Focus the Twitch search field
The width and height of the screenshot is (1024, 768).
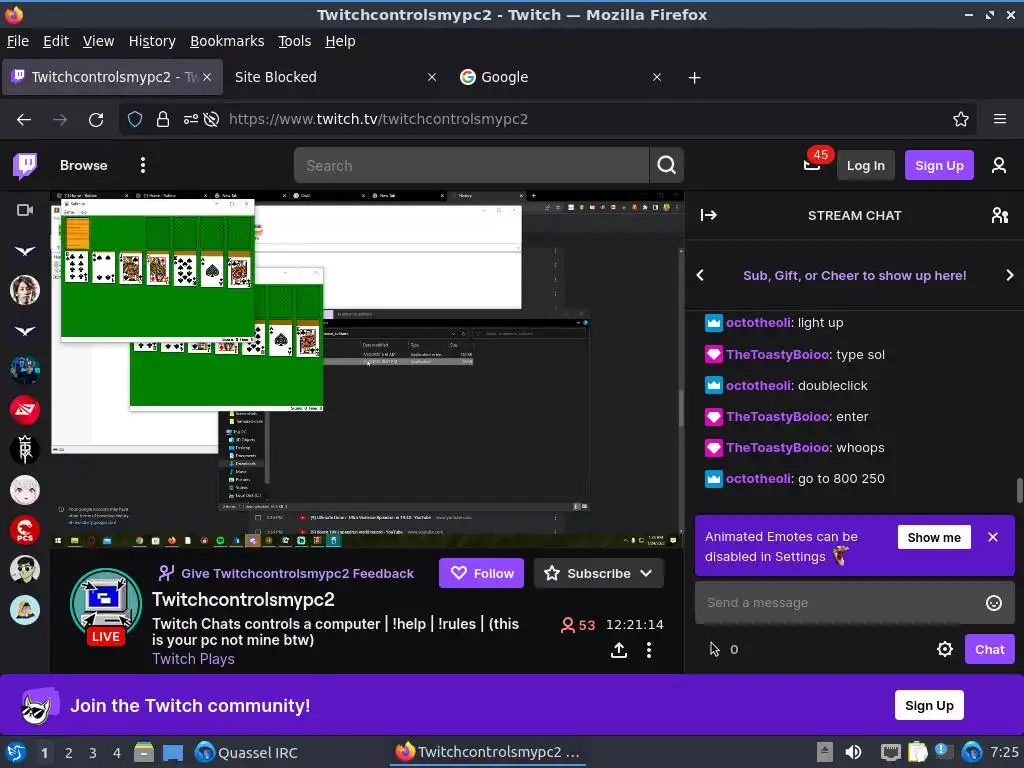pyautogui.click(x=471, y=165)
